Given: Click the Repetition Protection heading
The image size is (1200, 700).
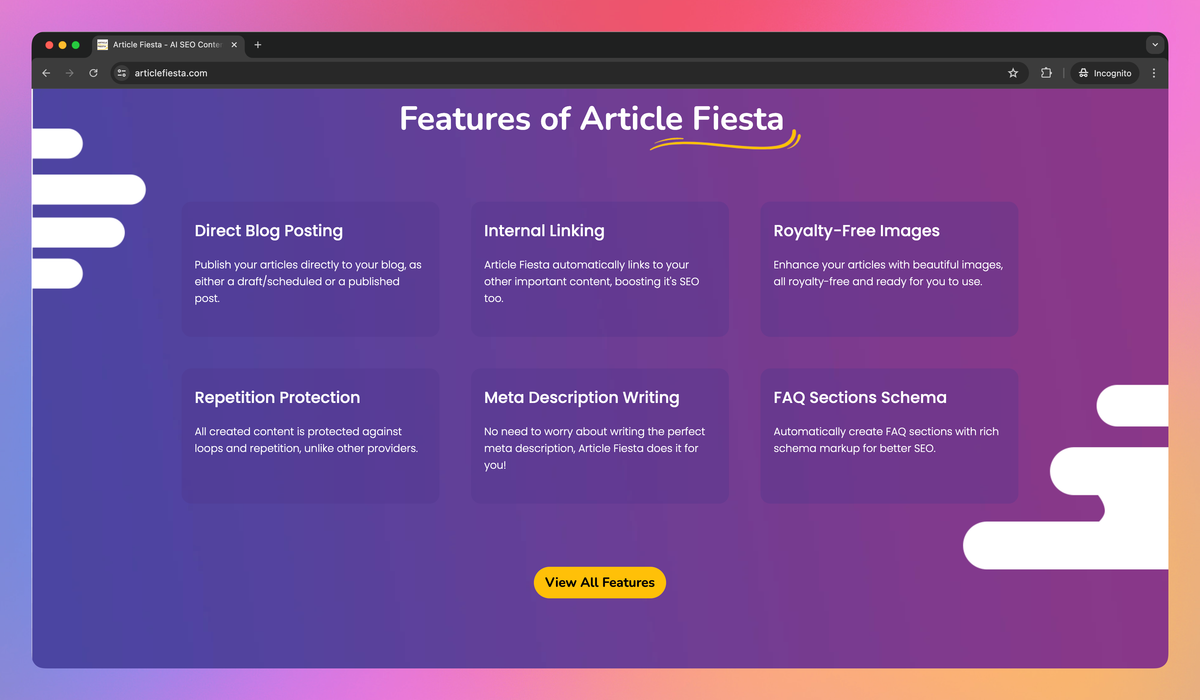Looking at the screenshot, I should [x=277, y=397].
